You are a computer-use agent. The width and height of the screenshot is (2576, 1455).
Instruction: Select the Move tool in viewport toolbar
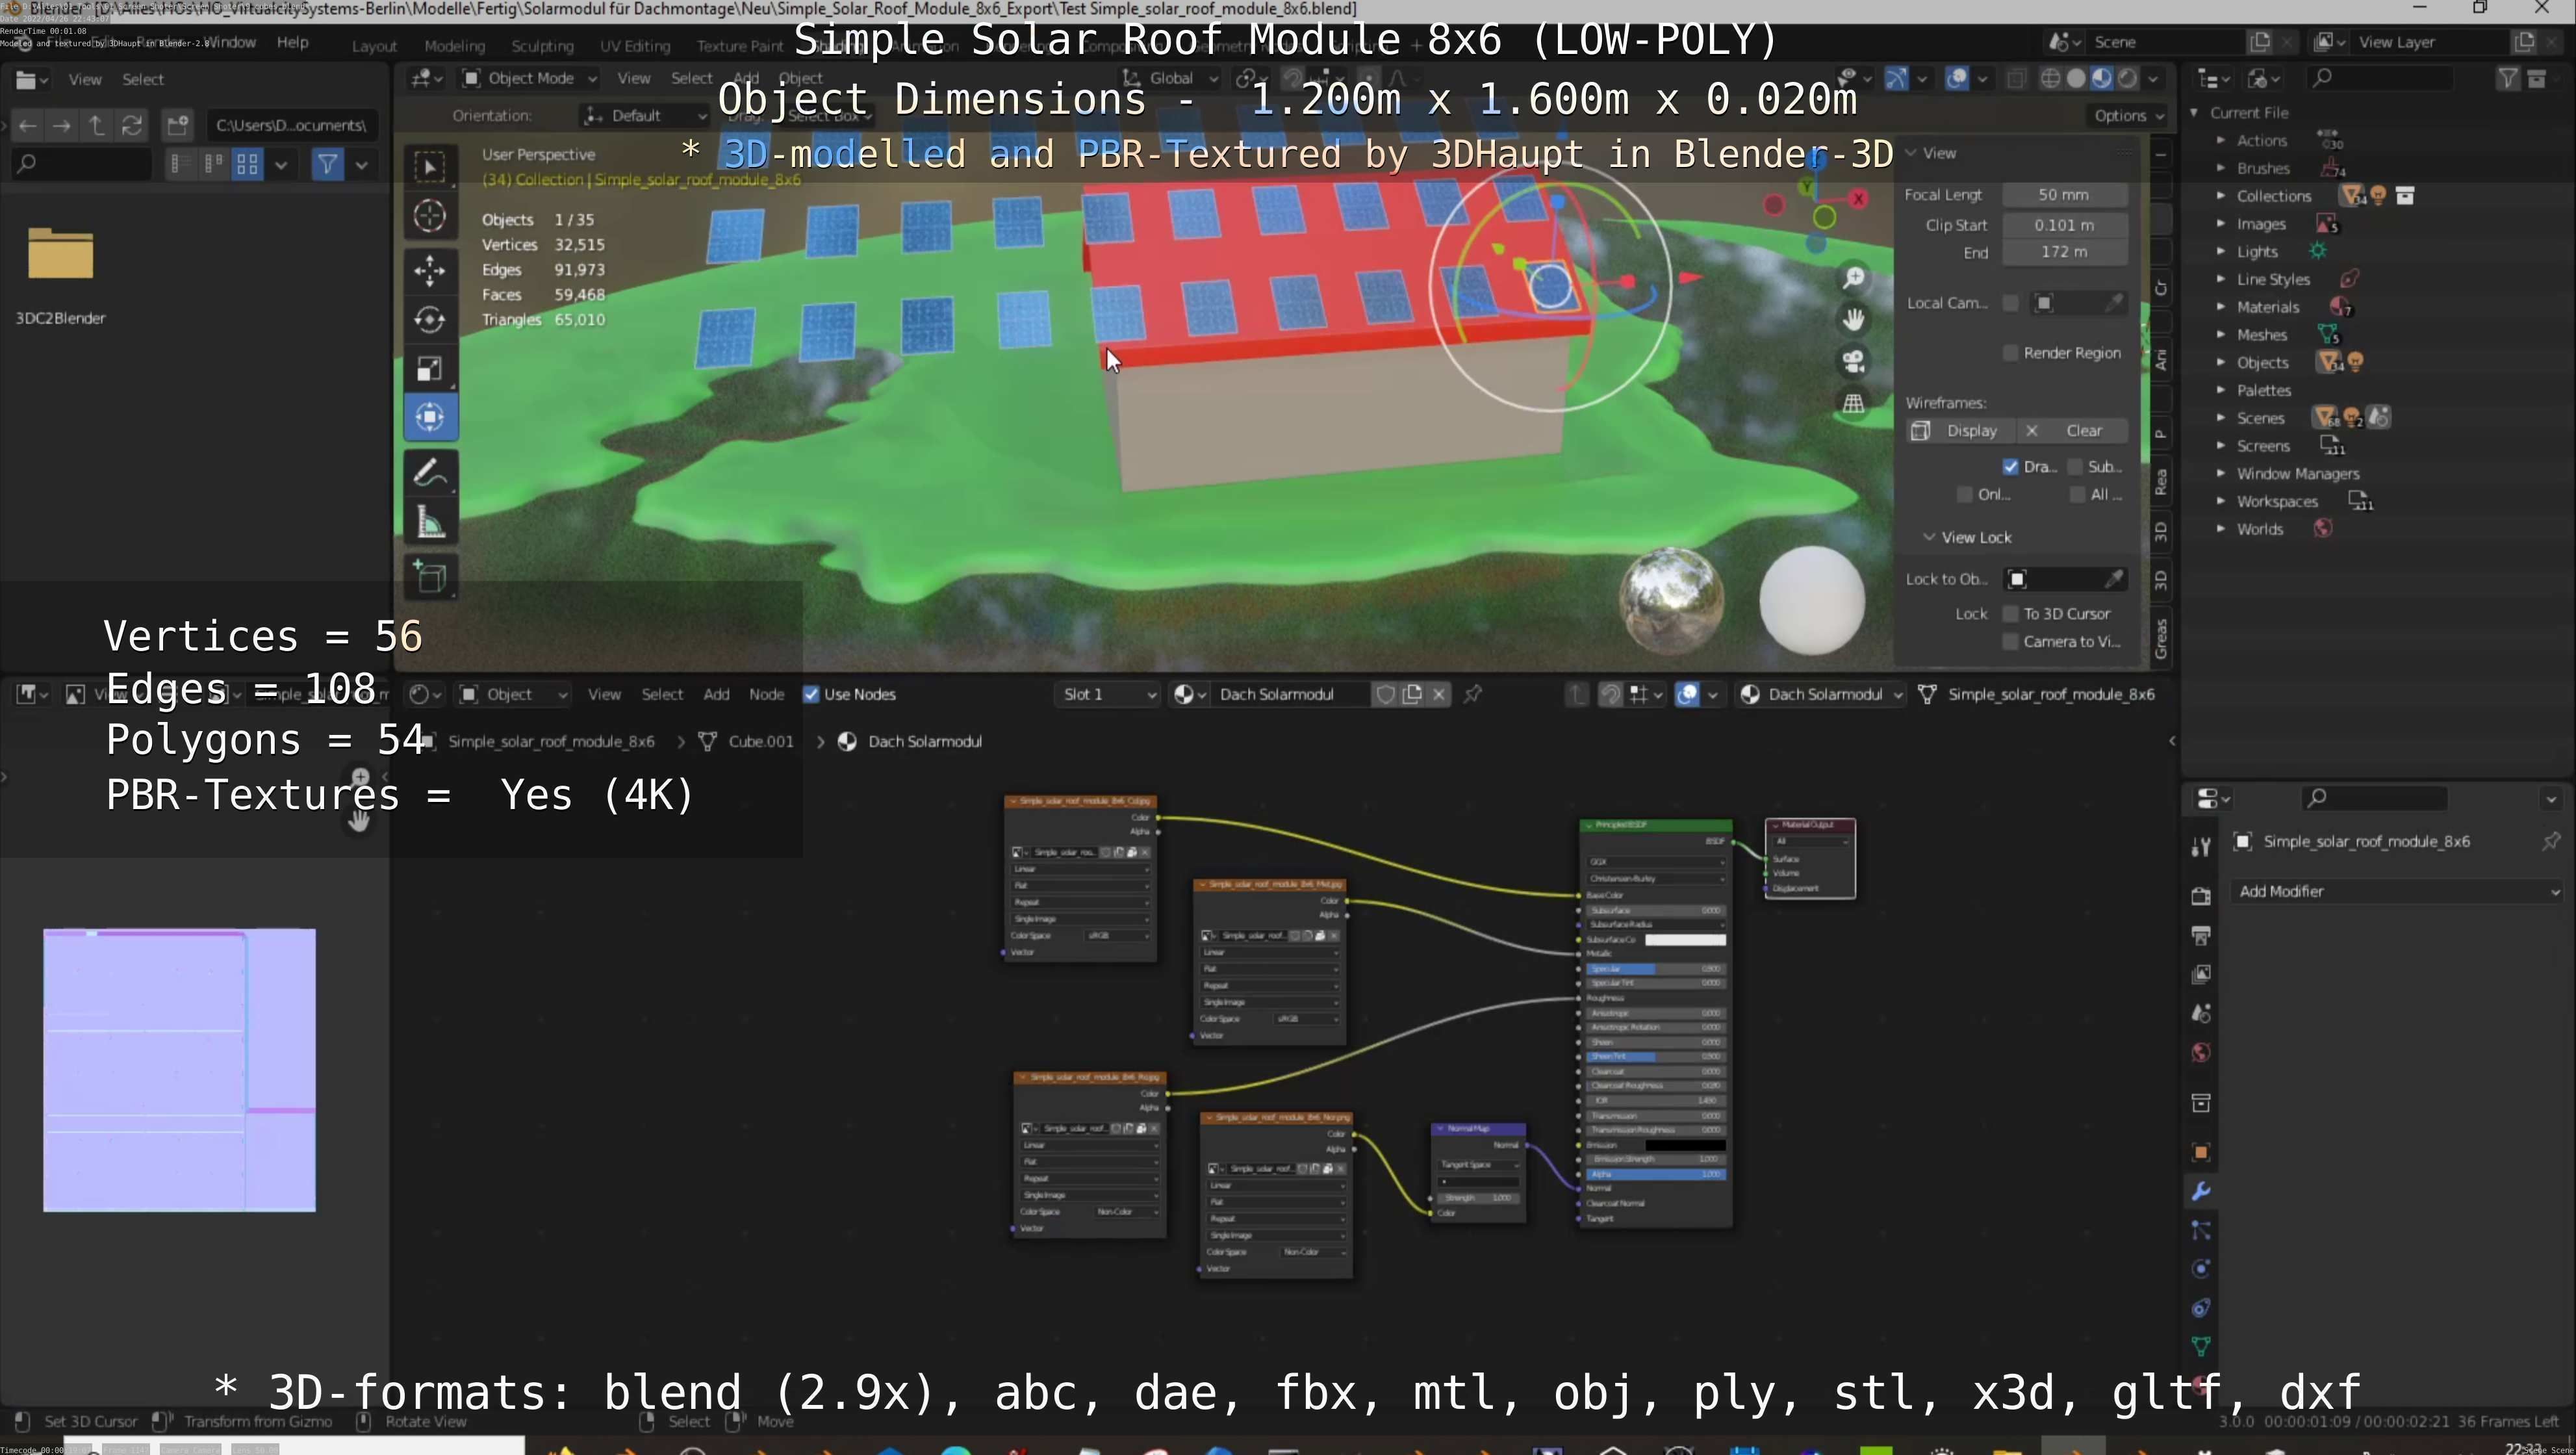430,270
